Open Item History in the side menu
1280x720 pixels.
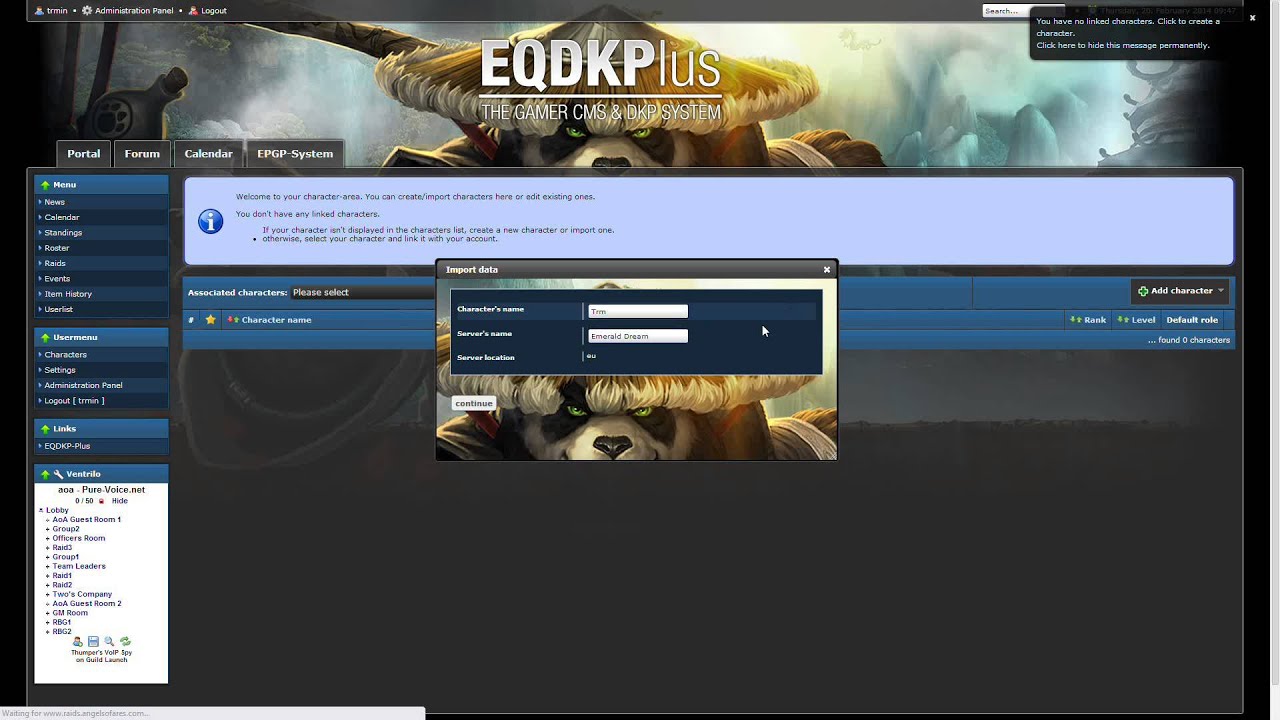(68, 294)
